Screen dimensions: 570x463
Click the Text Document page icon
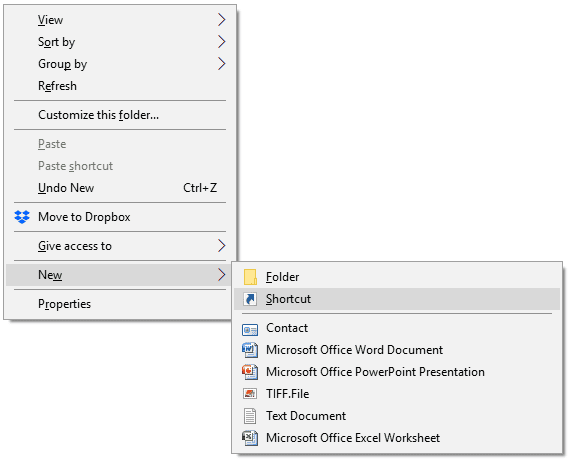(250, 416)
